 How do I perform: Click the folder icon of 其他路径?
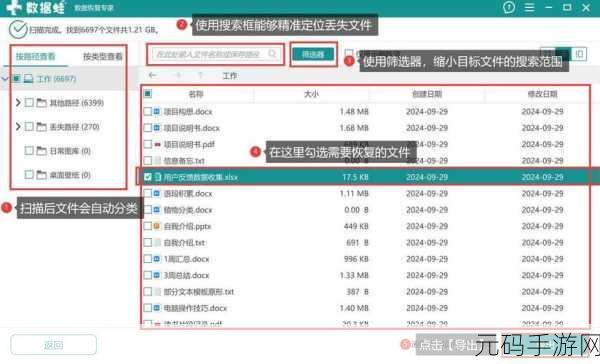click(41, 103)
